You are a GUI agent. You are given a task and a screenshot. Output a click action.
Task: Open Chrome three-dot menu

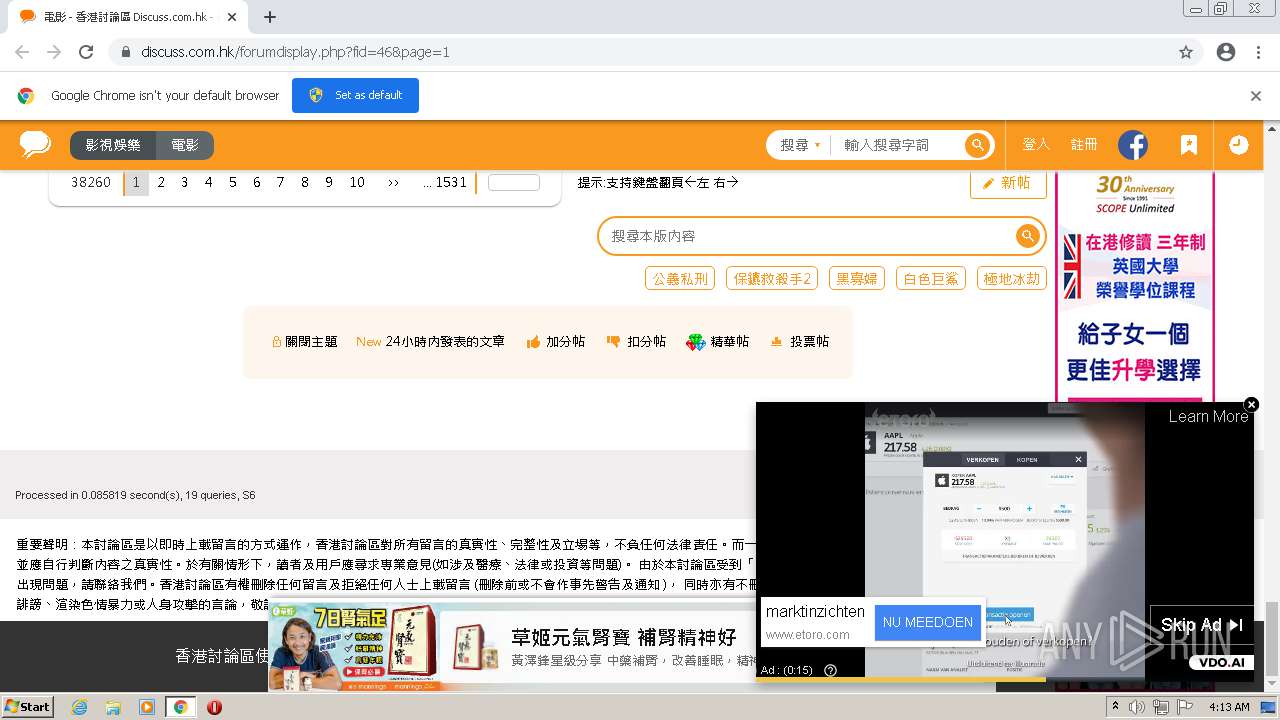1258,52
